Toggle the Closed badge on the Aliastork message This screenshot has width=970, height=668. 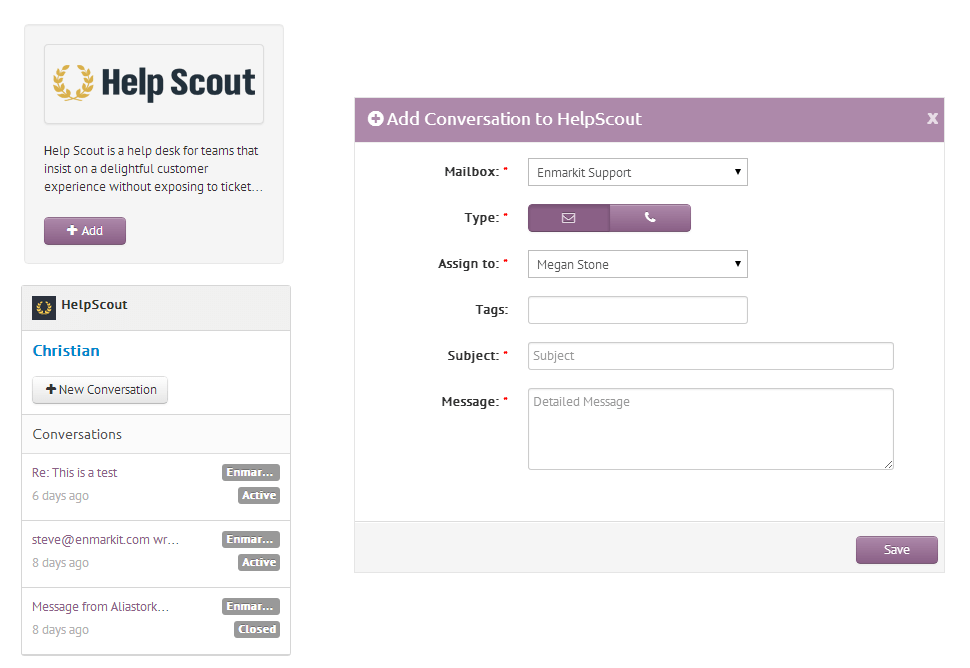pos(256,629)
